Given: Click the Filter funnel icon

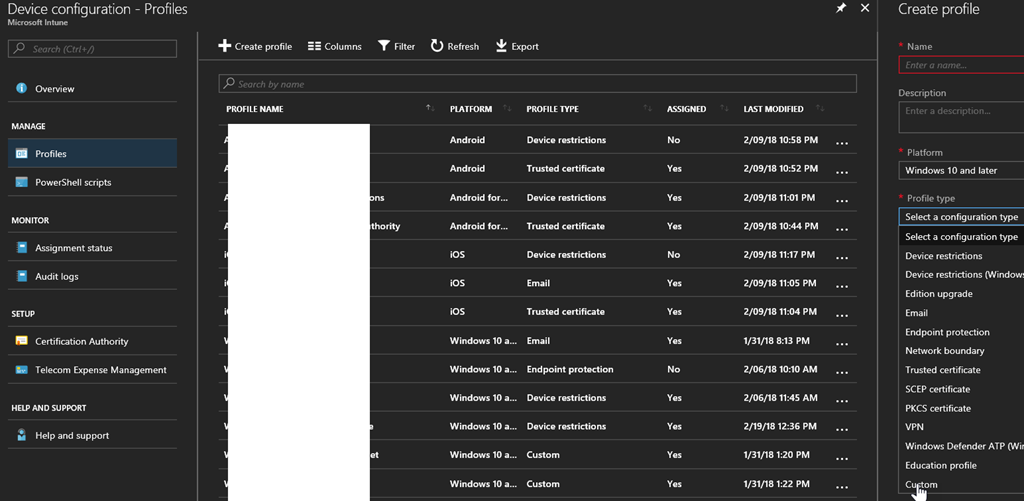Looking at the screenshot, I should tap(384, 46).
